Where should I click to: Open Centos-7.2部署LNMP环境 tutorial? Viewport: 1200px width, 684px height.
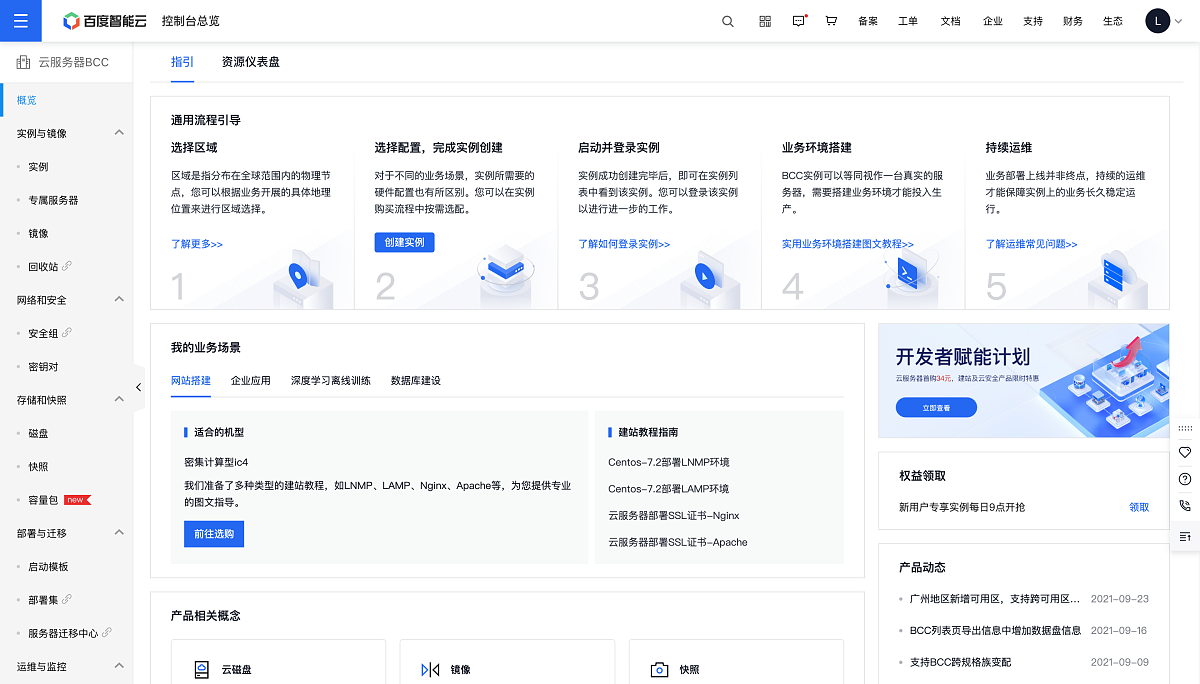(669, 462)
